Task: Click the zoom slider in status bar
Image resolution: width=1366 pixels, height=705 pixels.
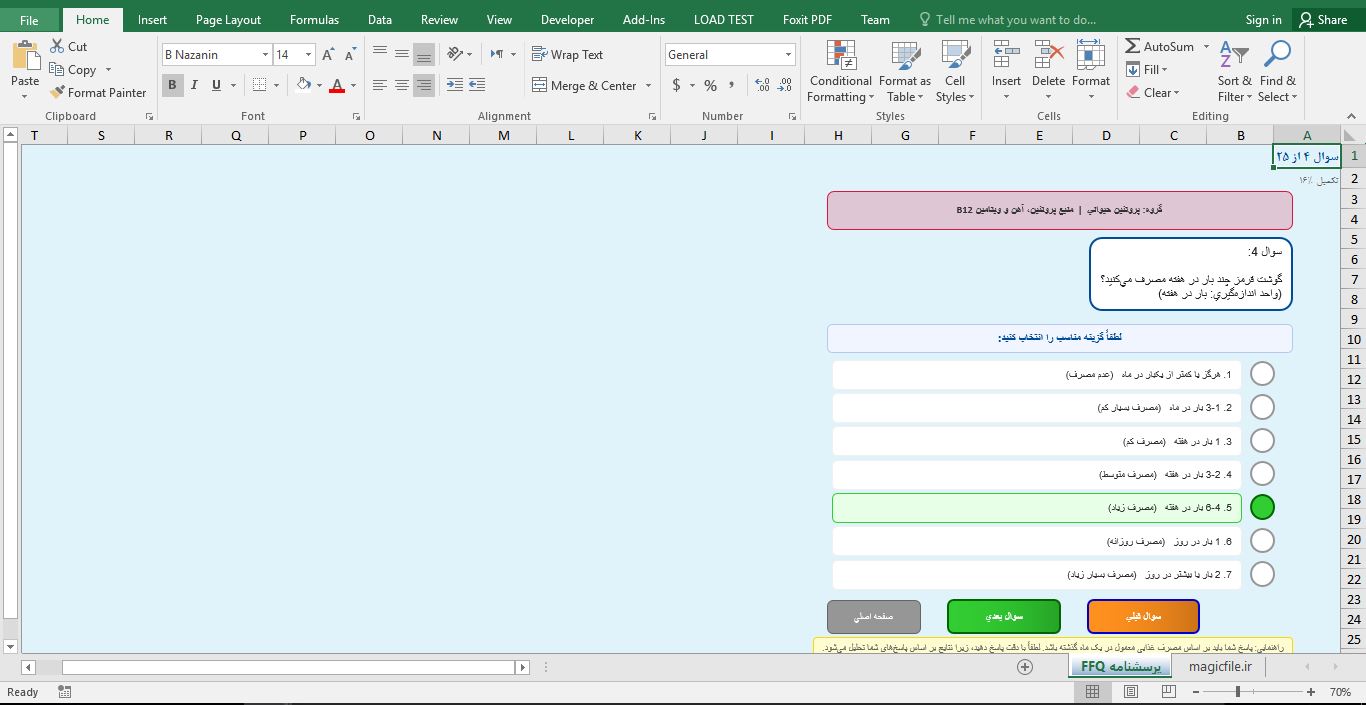Action: 1238,692
